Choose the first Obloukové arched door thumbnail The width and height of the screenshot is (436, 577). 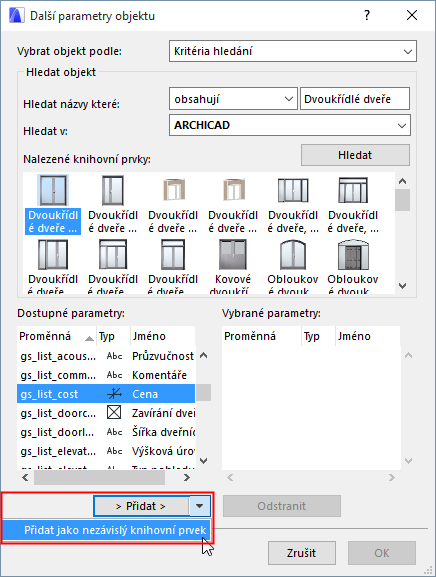coord(293,255)
